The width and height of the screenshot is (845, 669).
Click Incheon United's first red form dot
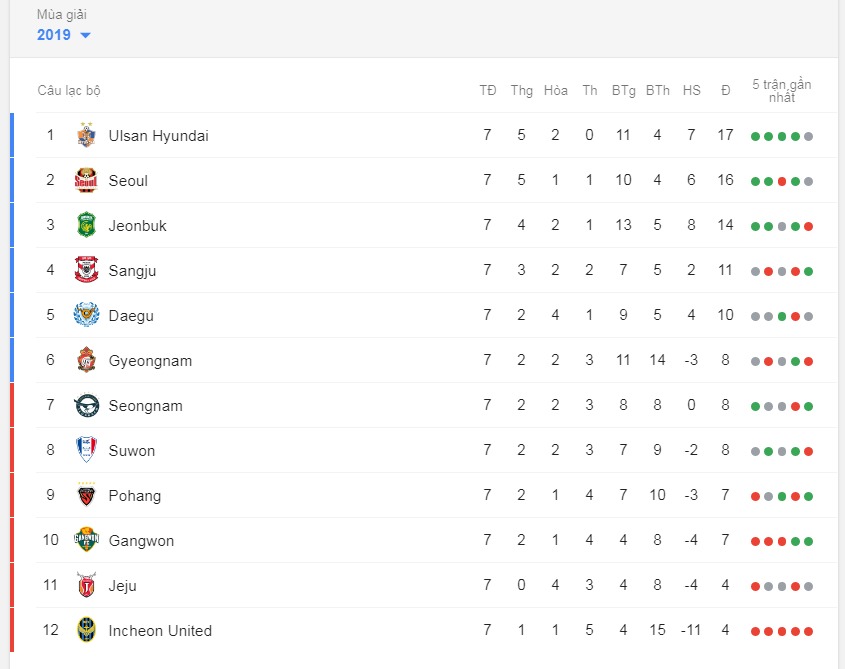(756, 632)
